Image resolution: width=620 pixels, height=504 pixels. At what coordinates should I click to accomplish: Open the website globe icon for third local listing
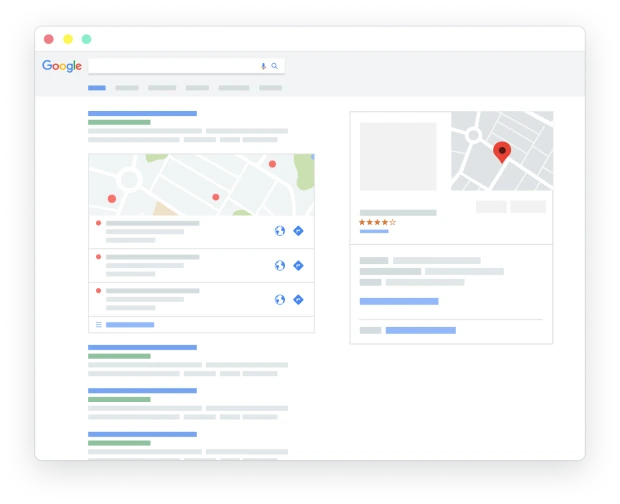tap(280, 300)
